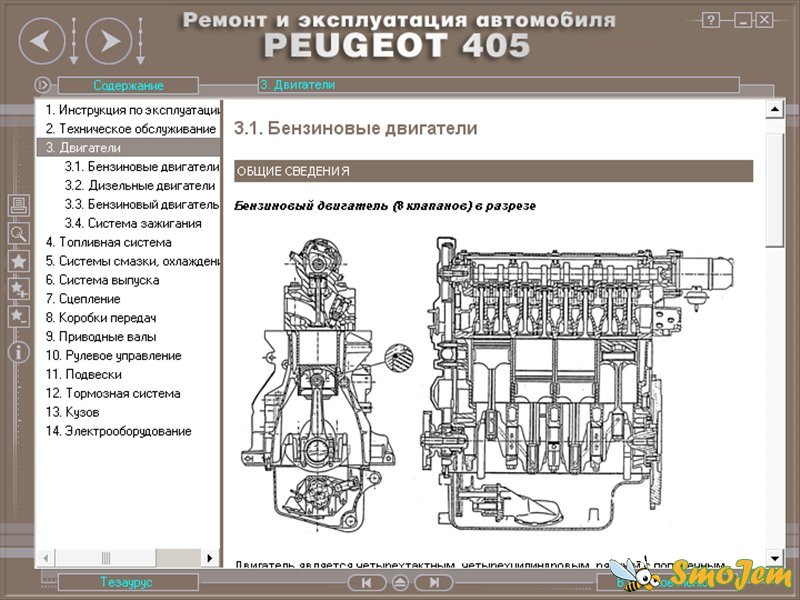Select 3. Двигатели in contents

128,147
